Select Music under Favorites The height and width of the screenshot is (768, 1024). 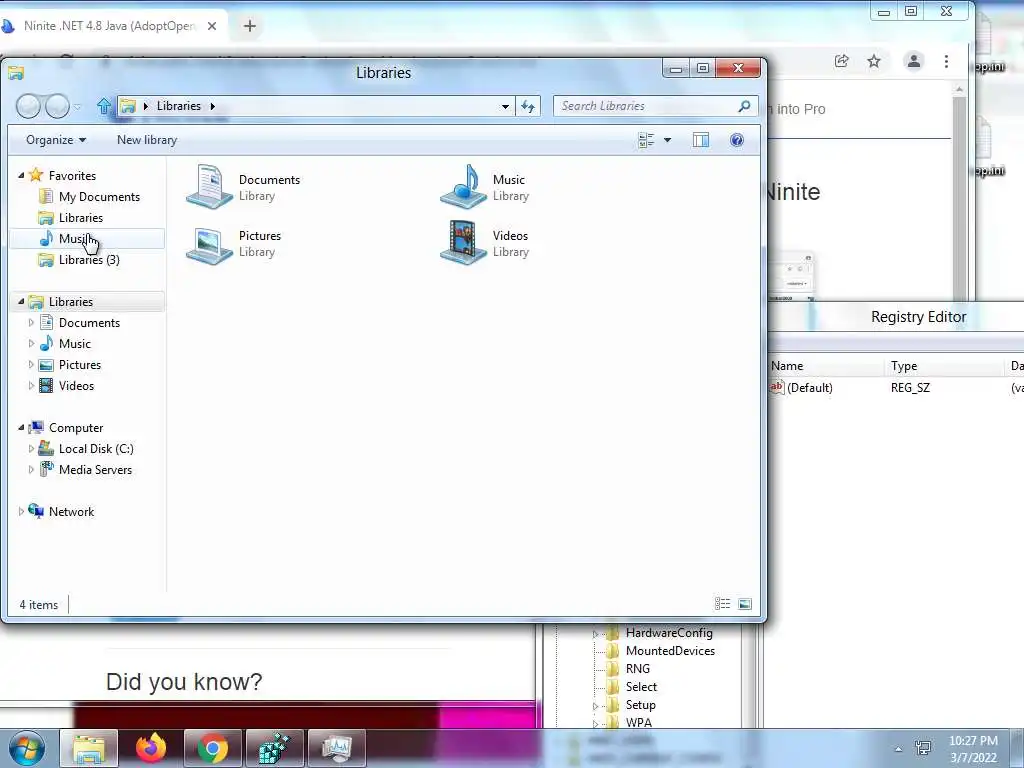click(88, 238)
